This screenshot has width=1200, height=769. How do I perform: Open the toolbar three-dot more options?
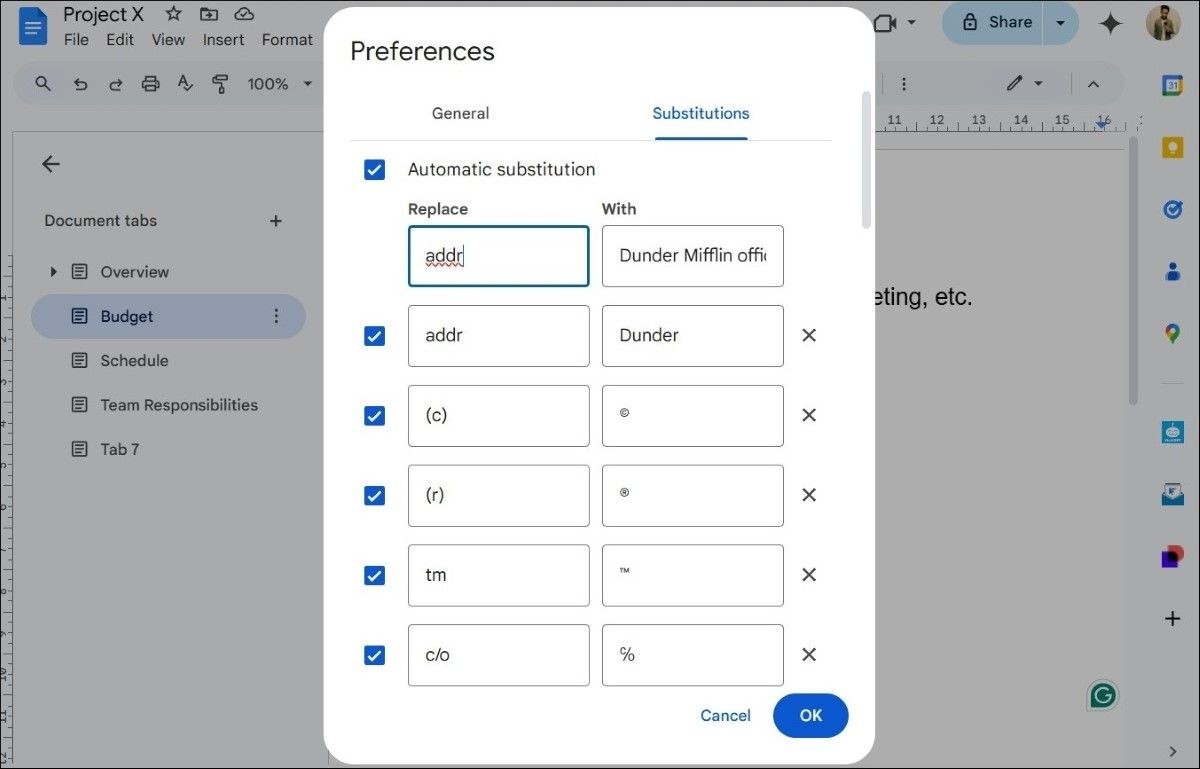[x=904, y=84]
